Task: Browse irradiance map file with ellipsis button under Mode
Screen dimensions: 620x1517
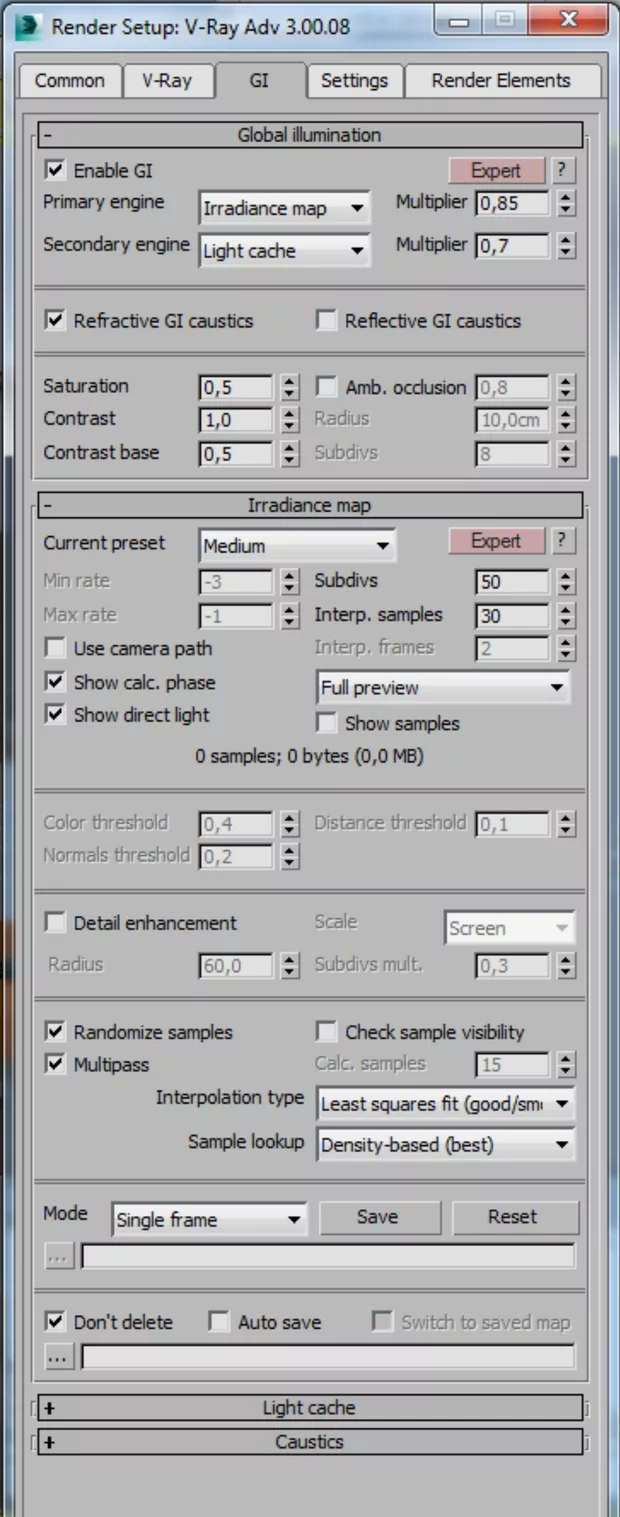Action: click(x=59, y=1257)
